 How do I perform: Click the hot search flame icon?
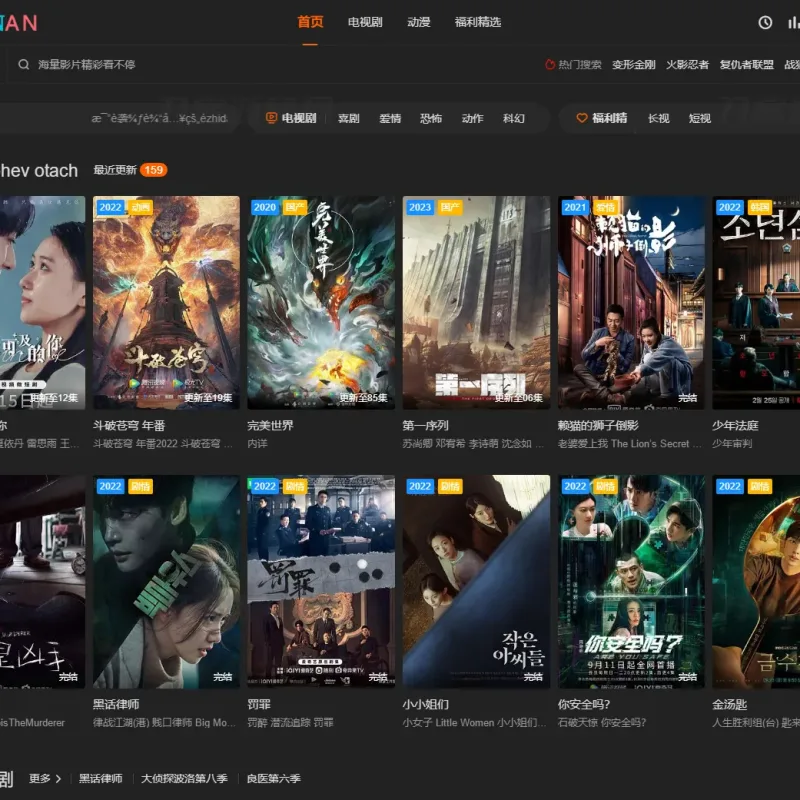[x=549, y=65]
